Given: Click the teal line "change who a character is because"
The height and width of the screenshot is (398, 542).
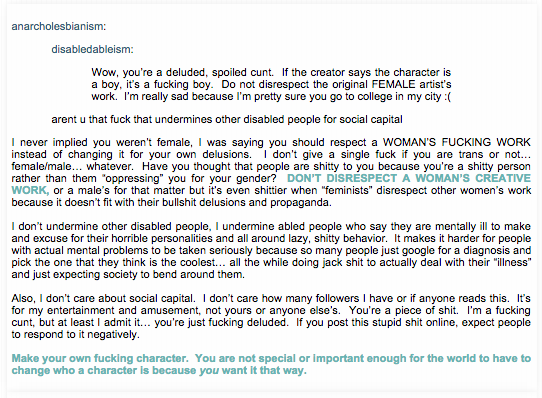Looking at the screenshot, I should (104, 370).
